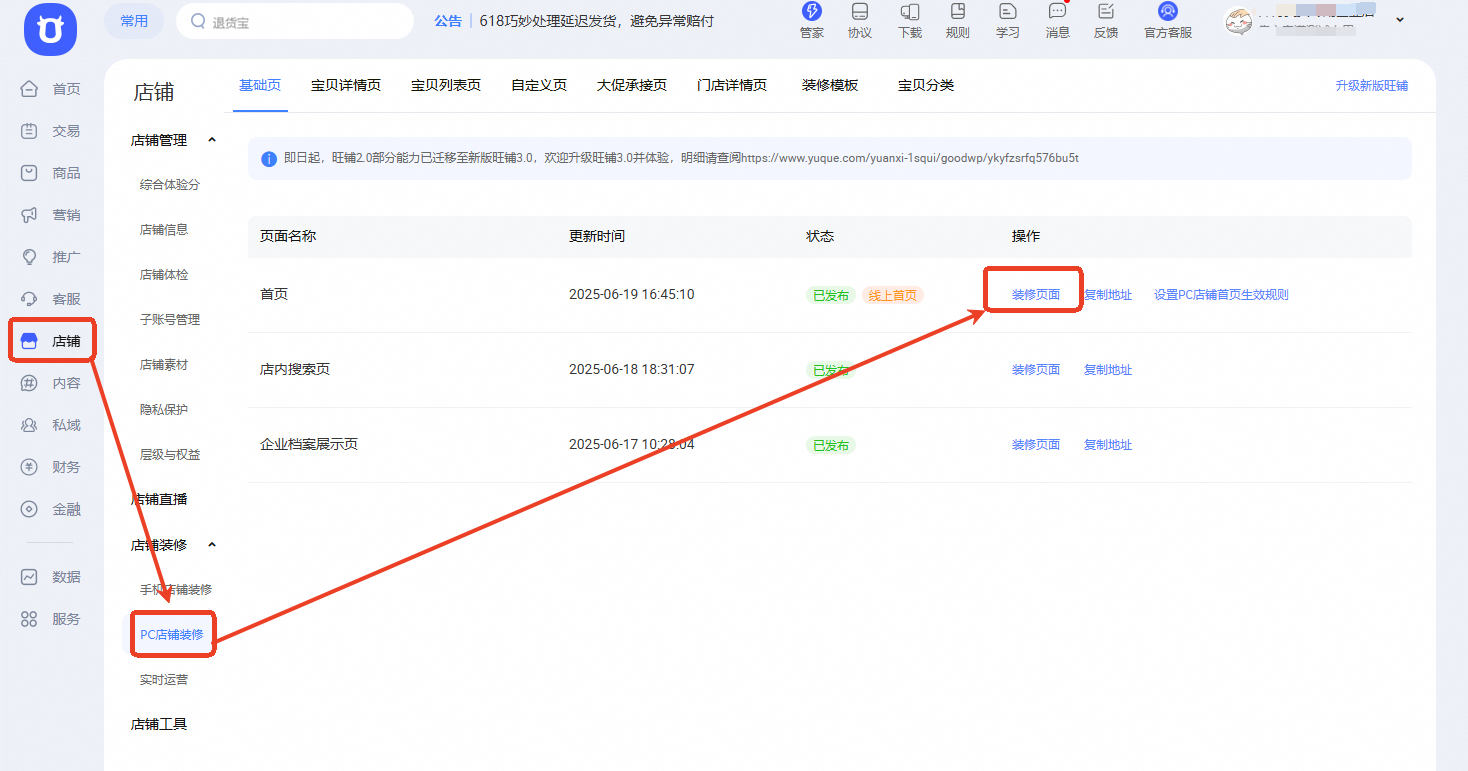Switch to the 自定义页 tab

tap(539, 85)
